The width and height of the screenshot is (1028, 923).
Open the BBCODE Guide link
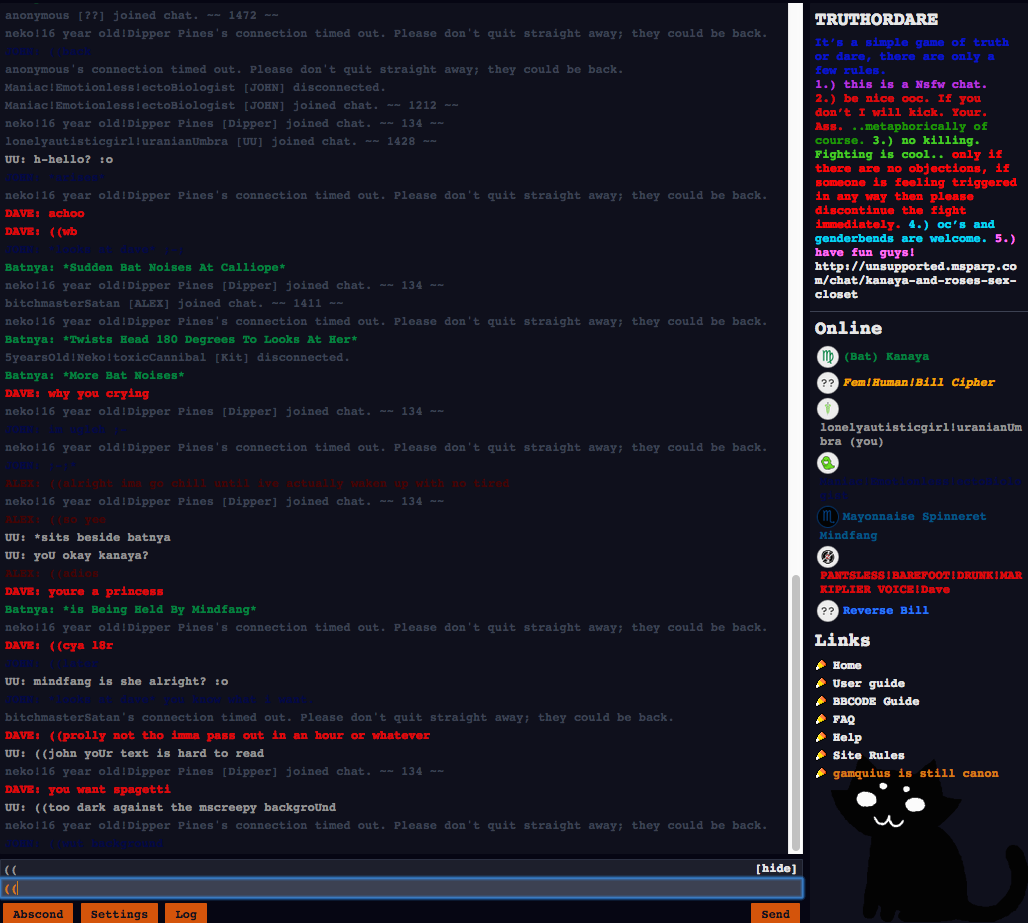pyautogui.click(x=875, y=701)
